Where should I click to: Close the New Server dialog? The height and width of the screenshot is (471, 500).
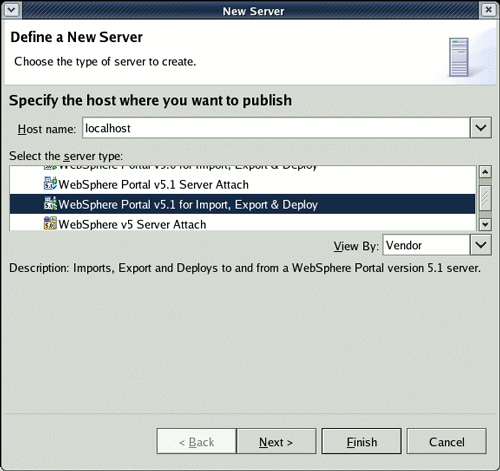click(x=488, y=10)
